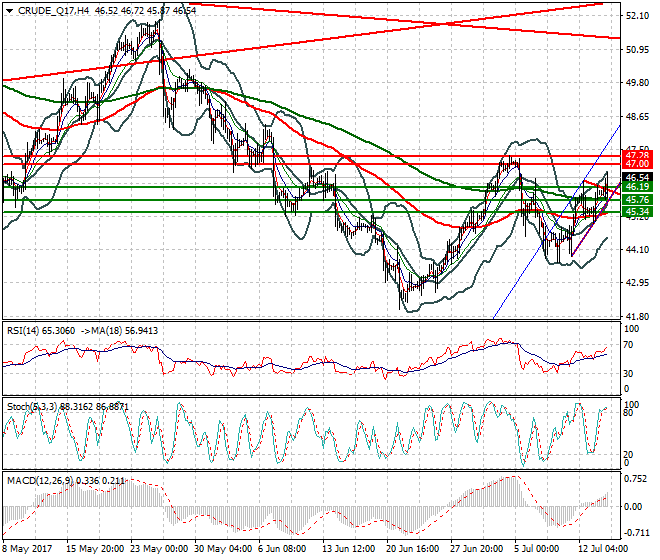Click the 48.65 price scale value
660x560 pixels.
637,117
